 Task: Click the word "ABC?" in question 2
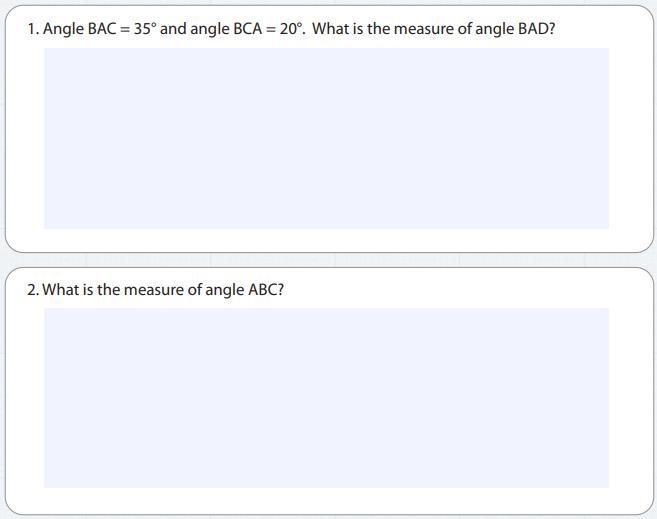tap(266, 290)
